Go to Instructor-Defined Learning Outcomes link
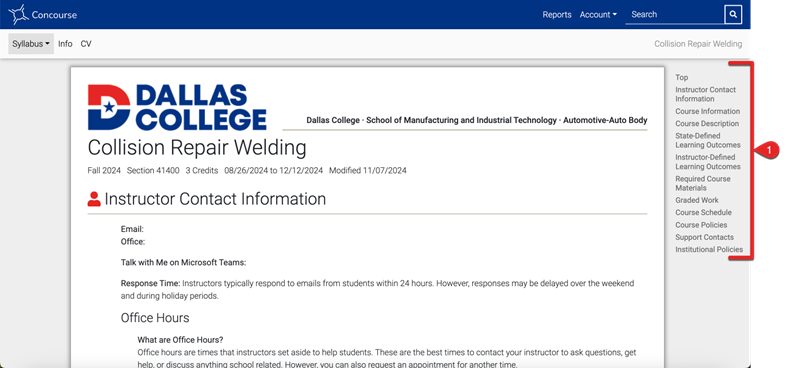 (x=707, y=161)
